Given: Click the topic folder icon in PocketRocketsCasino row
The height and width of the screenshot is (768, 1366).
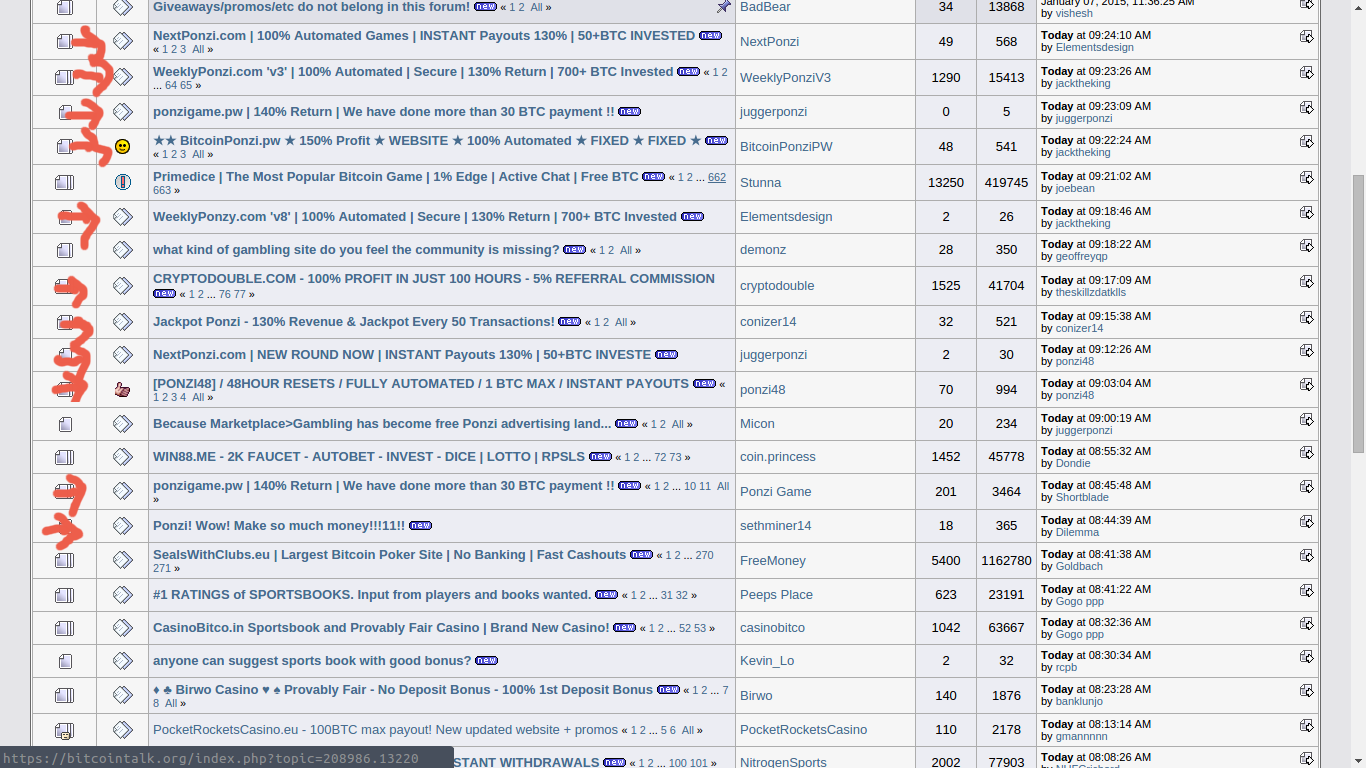Looking at the screenshot, I should (65, 730).
